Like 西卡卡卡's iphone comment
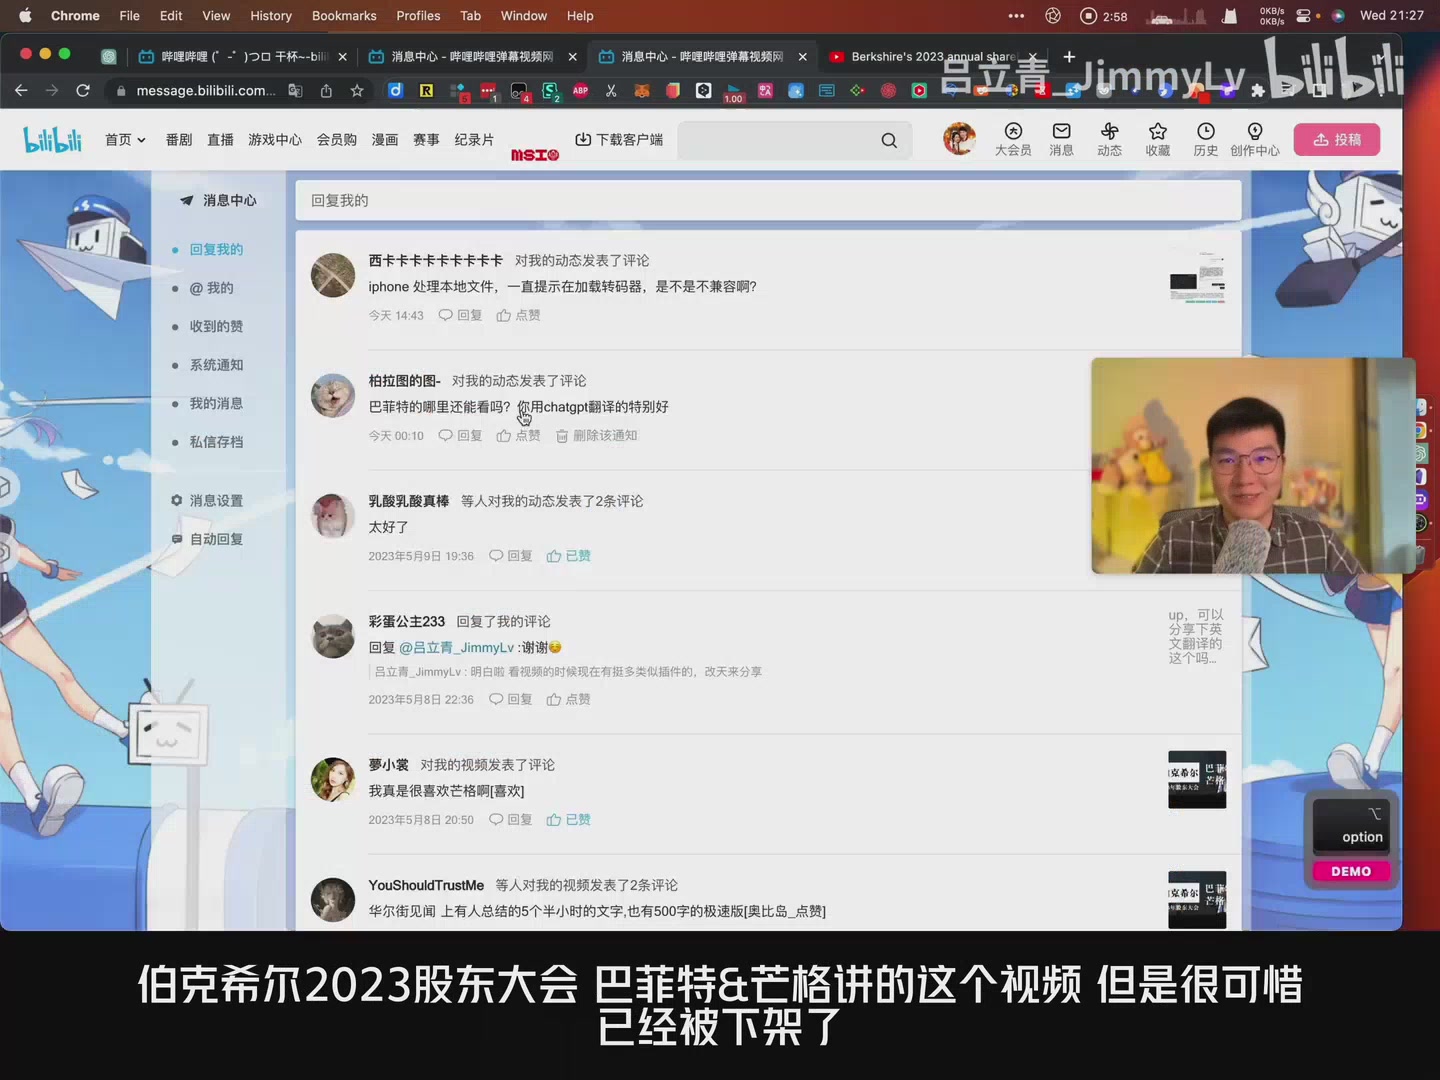Image resolution: width=1440 pixels, height=1080 pixels. [518, 315]
